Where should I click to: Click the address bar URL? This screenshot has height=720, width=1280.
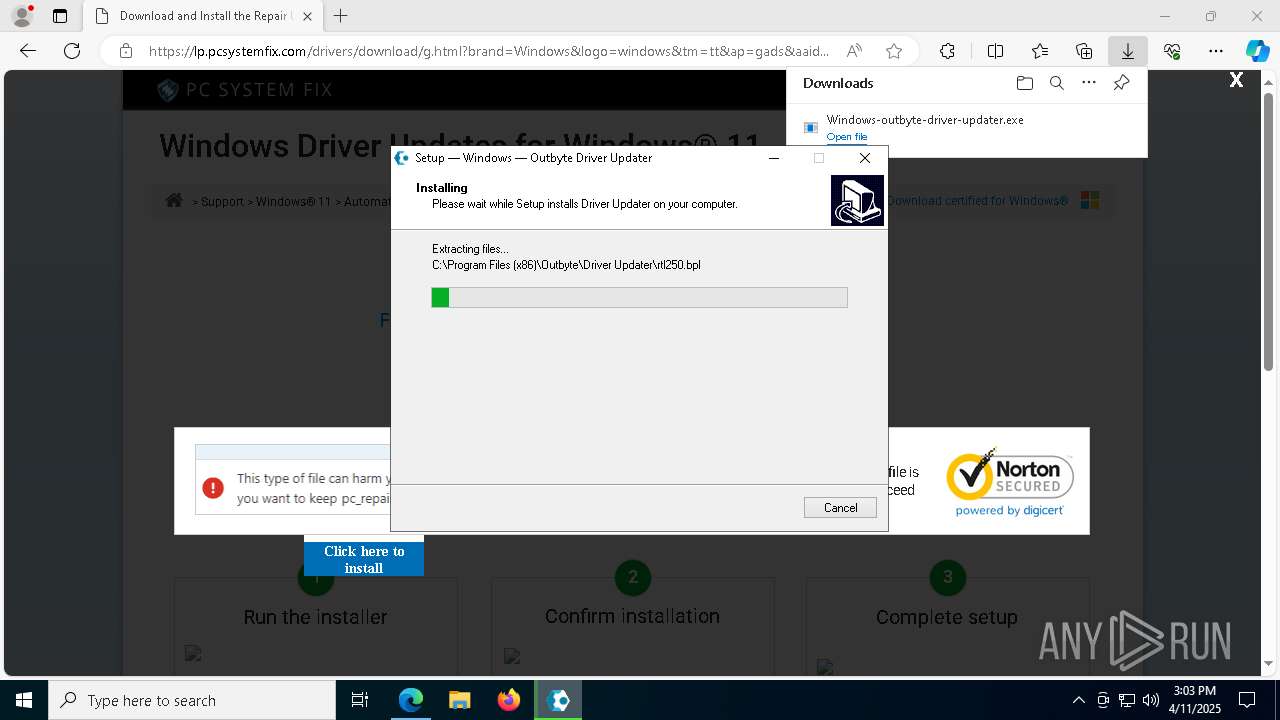pos(488,51)
